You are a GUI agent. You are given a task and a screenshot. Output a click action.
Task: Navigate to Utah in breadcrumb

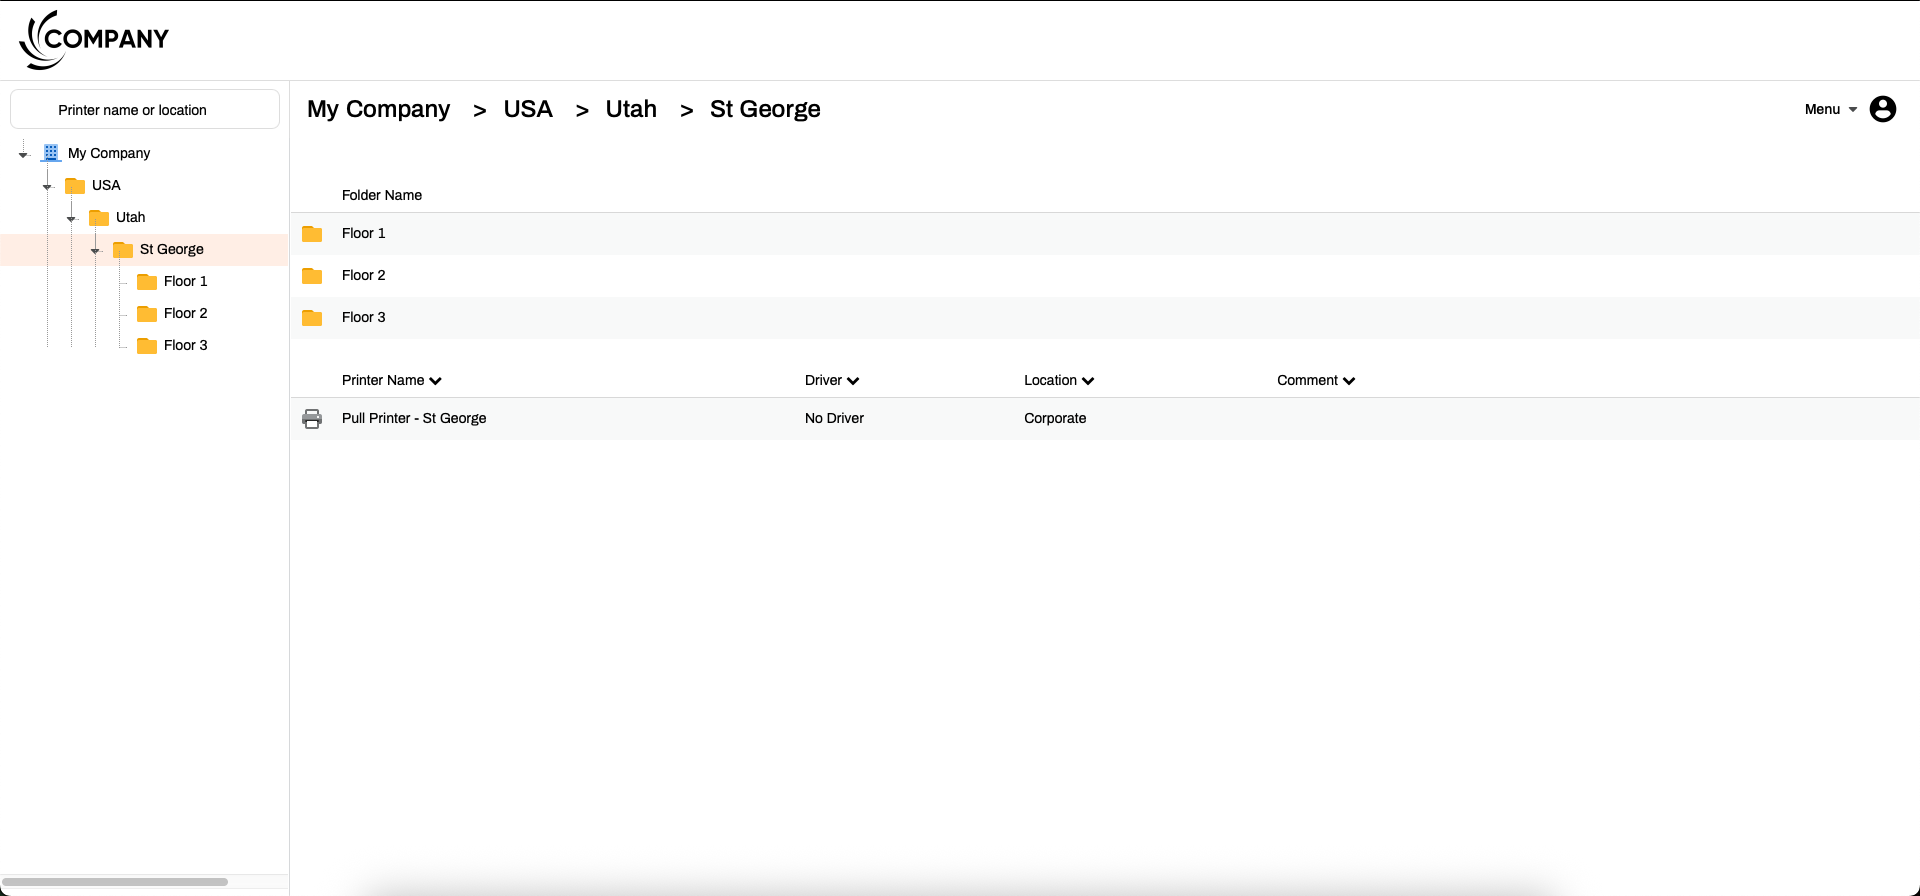[x=631, y=109]
